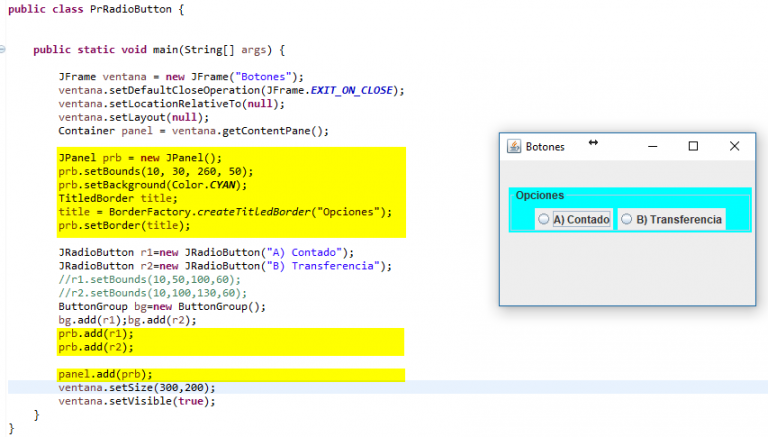Minimize the Botones window
Screen dimensions: 768x437
[652, 146]
